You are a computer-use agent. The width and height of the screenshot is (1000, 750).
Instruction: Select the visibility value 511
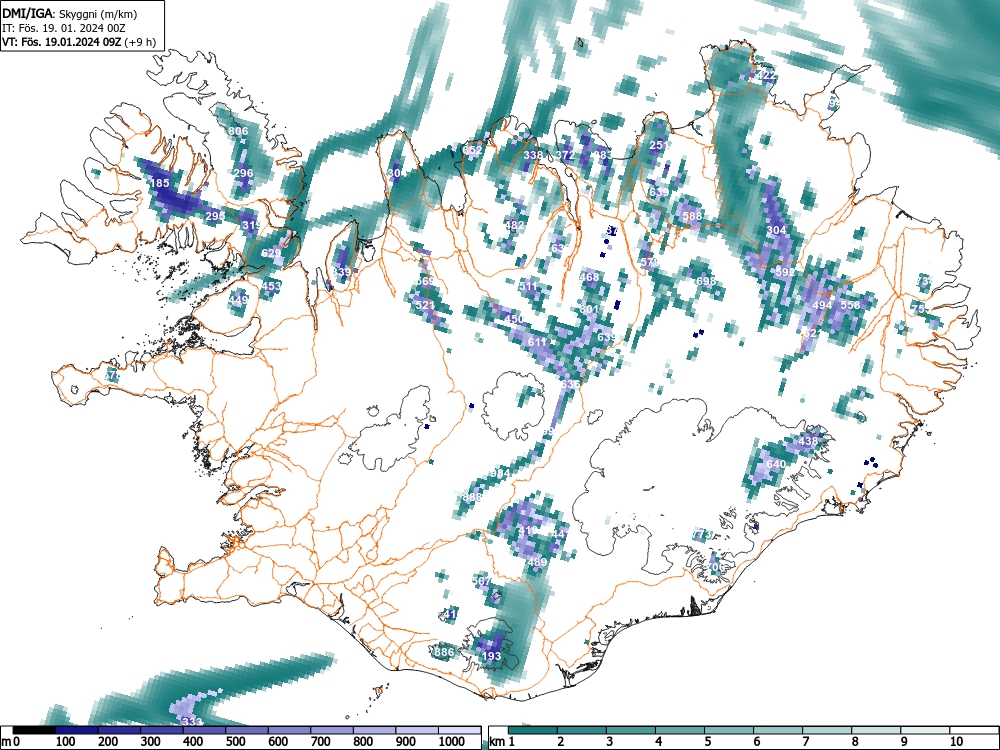coord(528,286)
